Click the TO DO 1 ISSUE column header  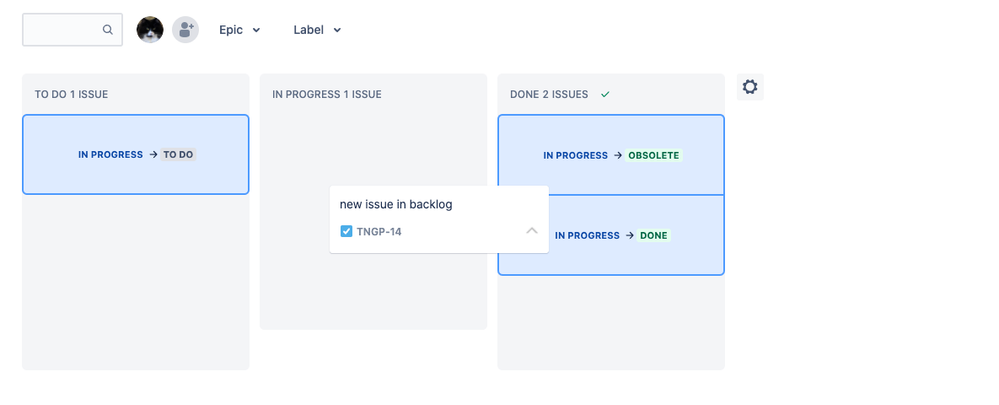pos(71,94)
